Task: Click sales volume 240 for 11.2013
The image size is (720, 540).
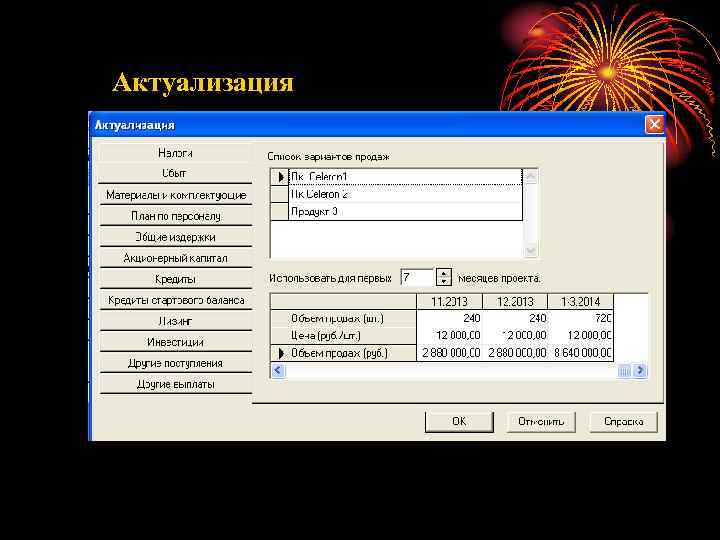Action: point(450,318)
